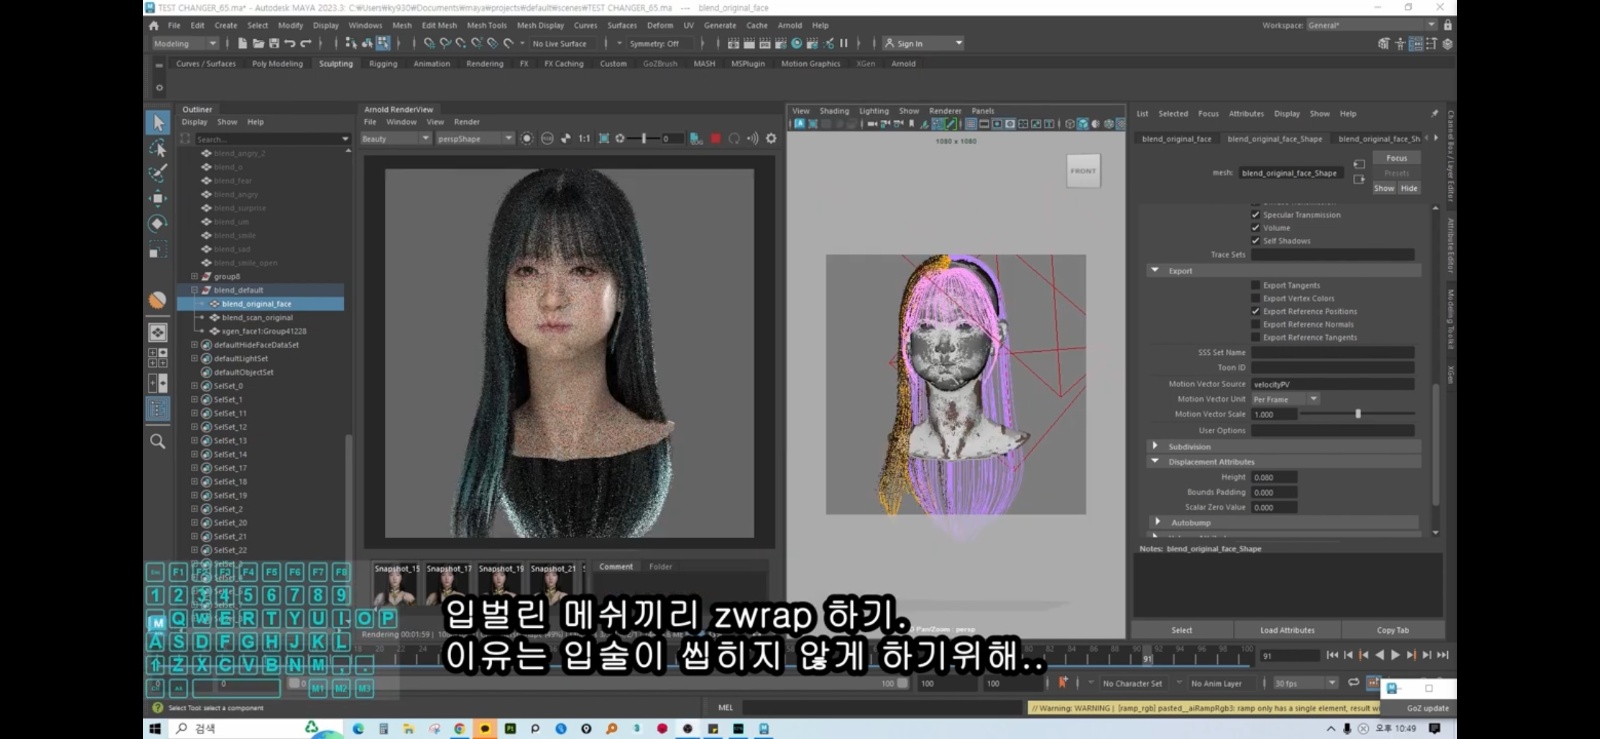Screen dimensions: 1600x739
Task: Click the Copy Tab button
Action: pyautogui.click(x=1392, y=630)
